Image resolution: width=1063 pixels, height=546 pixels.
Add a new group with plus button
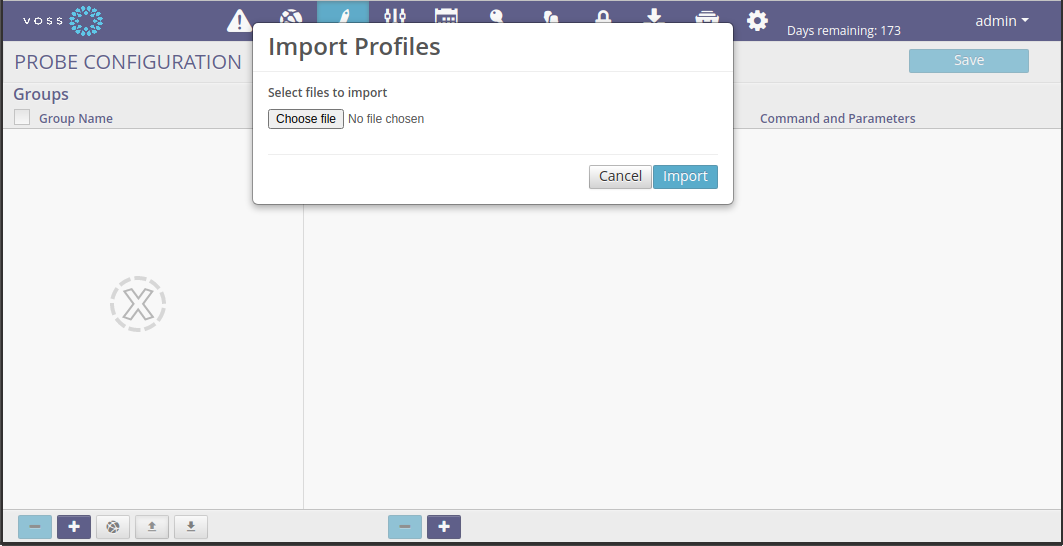(74, 527)
